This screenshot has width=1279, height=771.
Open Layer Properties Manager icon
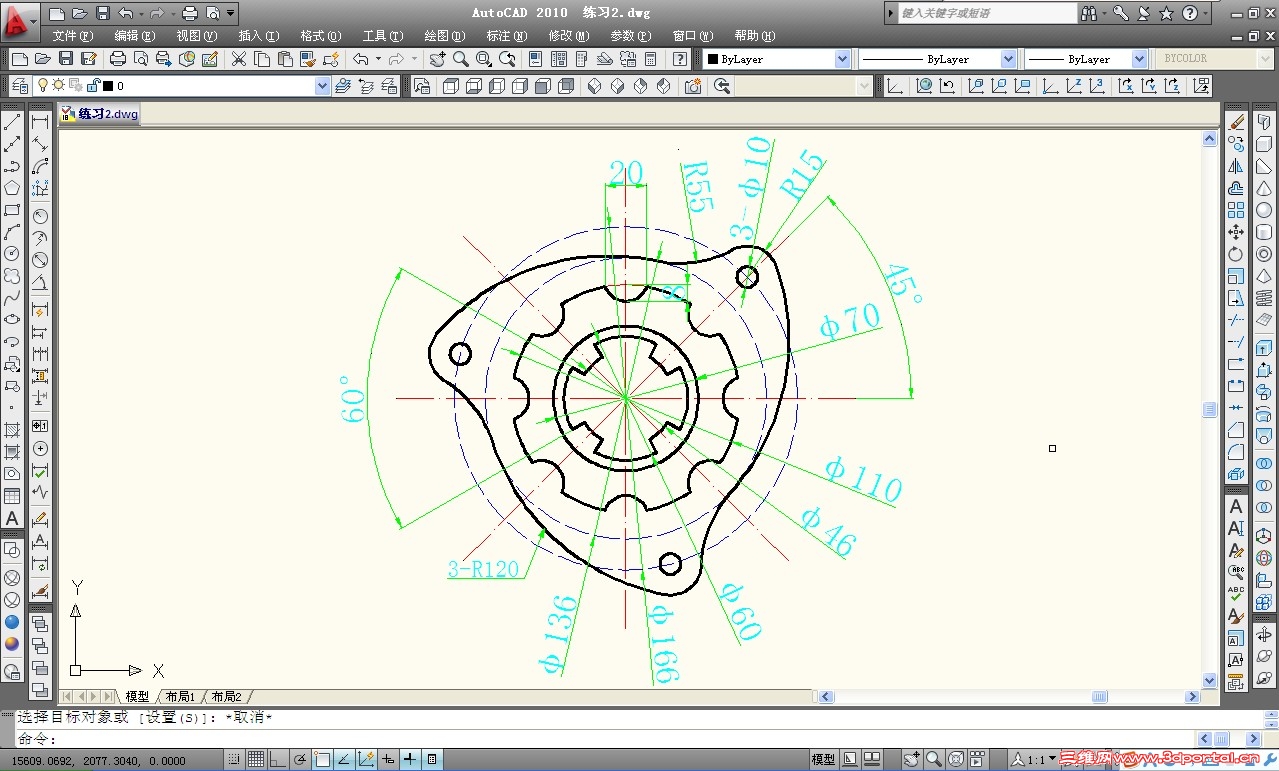(x=19, y=86)
